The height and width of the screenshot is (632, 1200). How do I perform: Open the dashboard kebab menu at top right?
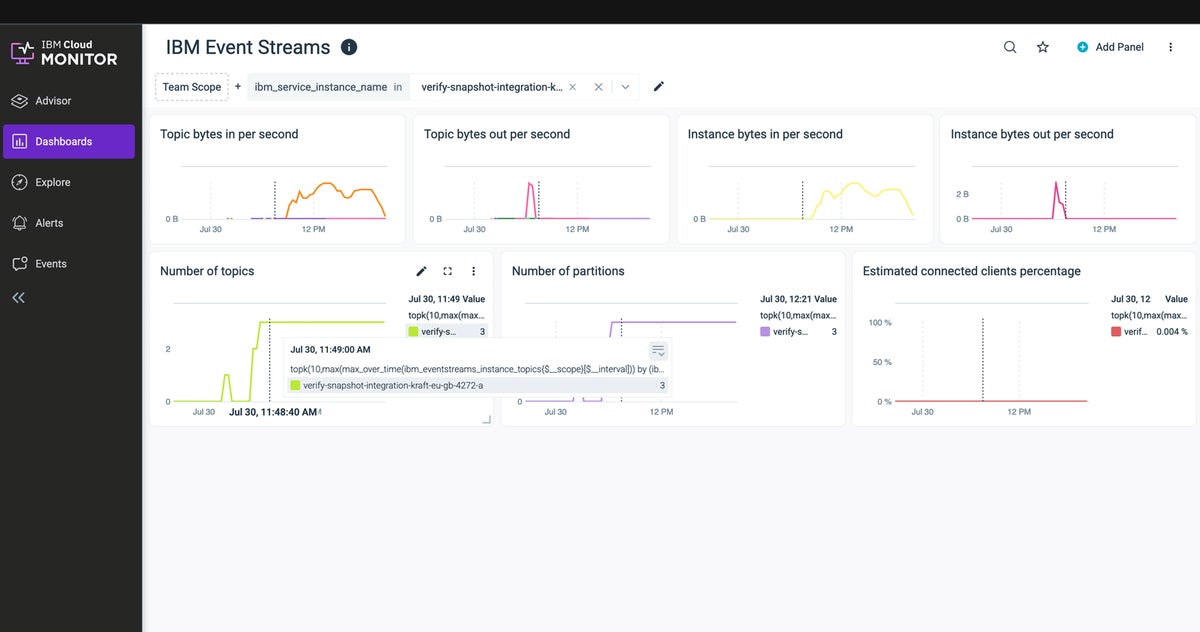(x=1171, y=47)
